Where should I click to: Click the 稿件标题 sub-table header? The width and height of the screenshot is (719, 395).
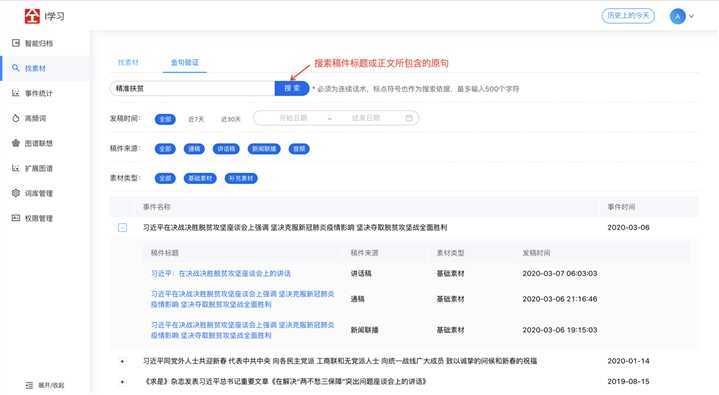coord(165,253)
